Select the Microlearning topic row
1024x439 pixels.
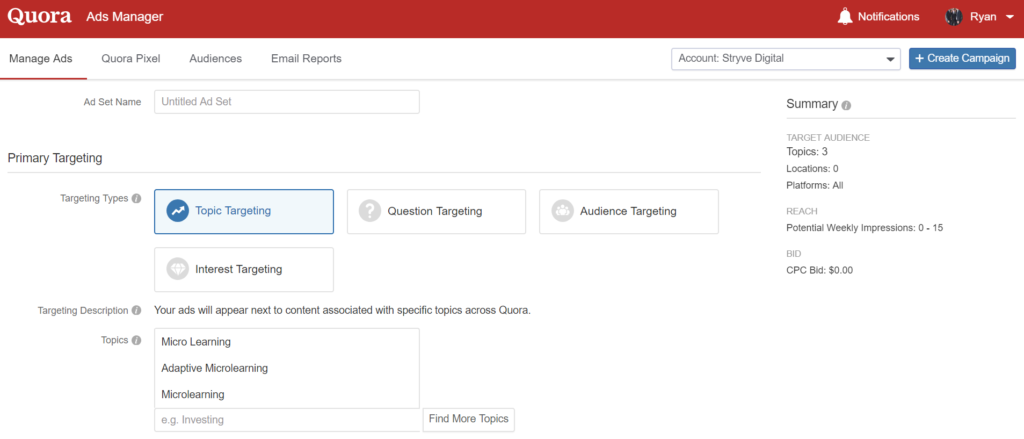pos(287,395)
